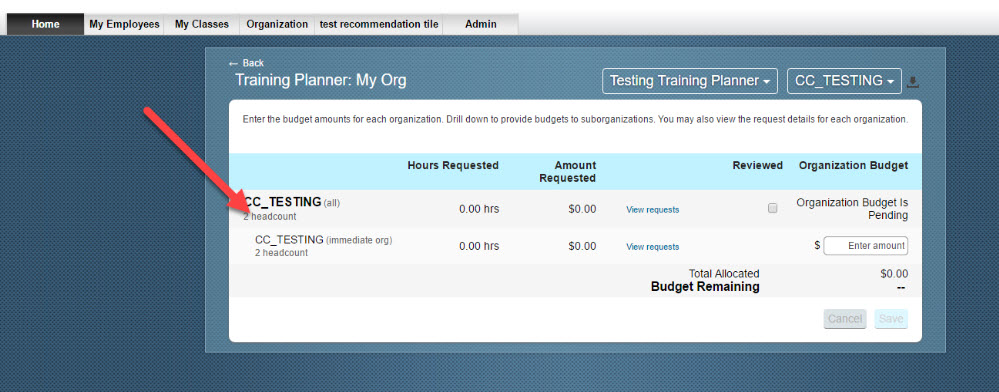Open the Testing Training Planner dropdown
Viewport: 999px width, 392px height.
(x=690, y=81)
